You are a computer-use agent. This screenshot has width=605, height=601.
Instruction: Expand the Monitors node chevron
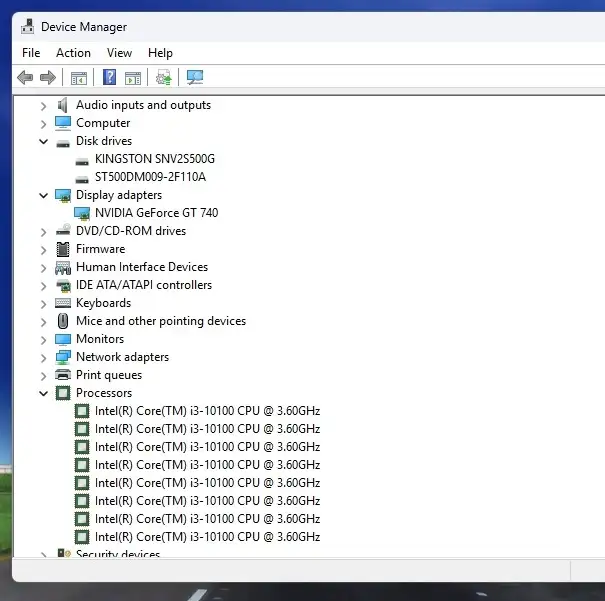(44, 340)
